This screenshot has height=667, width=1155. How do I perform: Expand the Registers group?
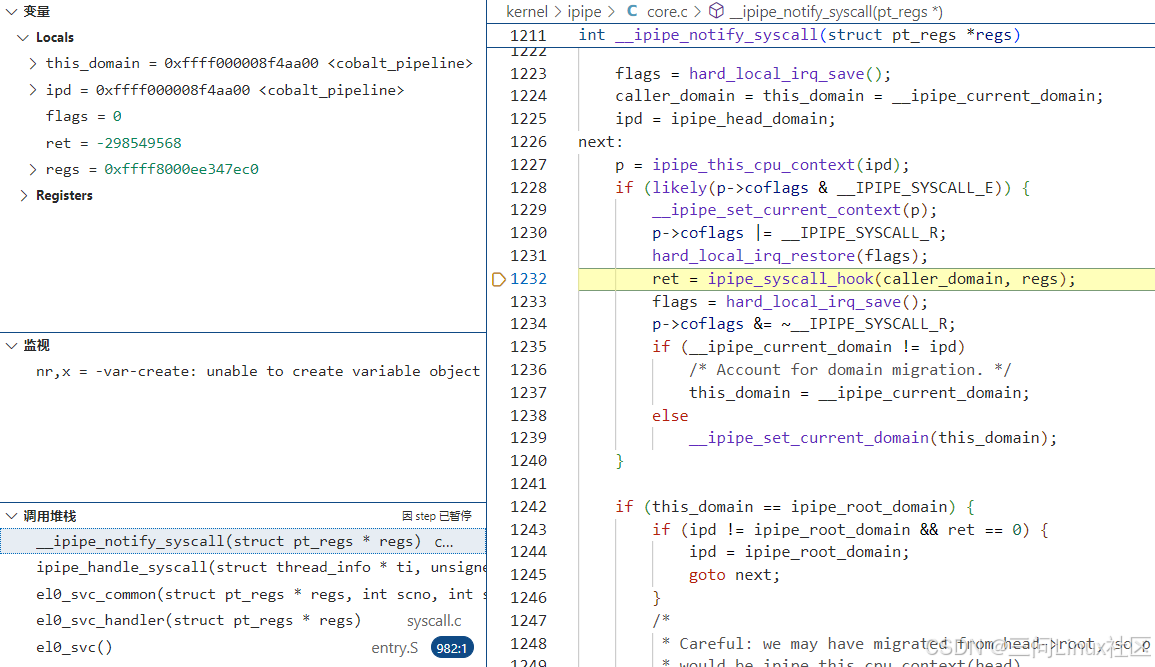click(x=24, y=195)
